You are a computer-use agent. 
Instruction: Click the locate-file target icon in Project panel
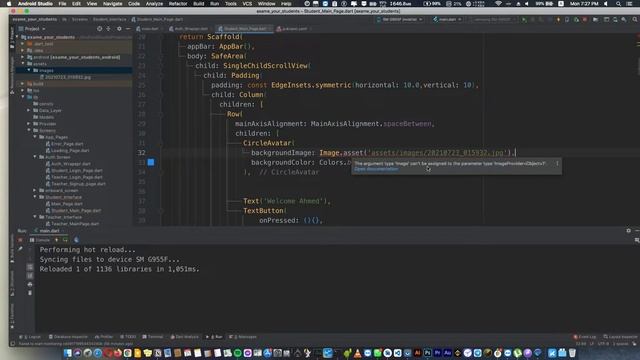100,29
